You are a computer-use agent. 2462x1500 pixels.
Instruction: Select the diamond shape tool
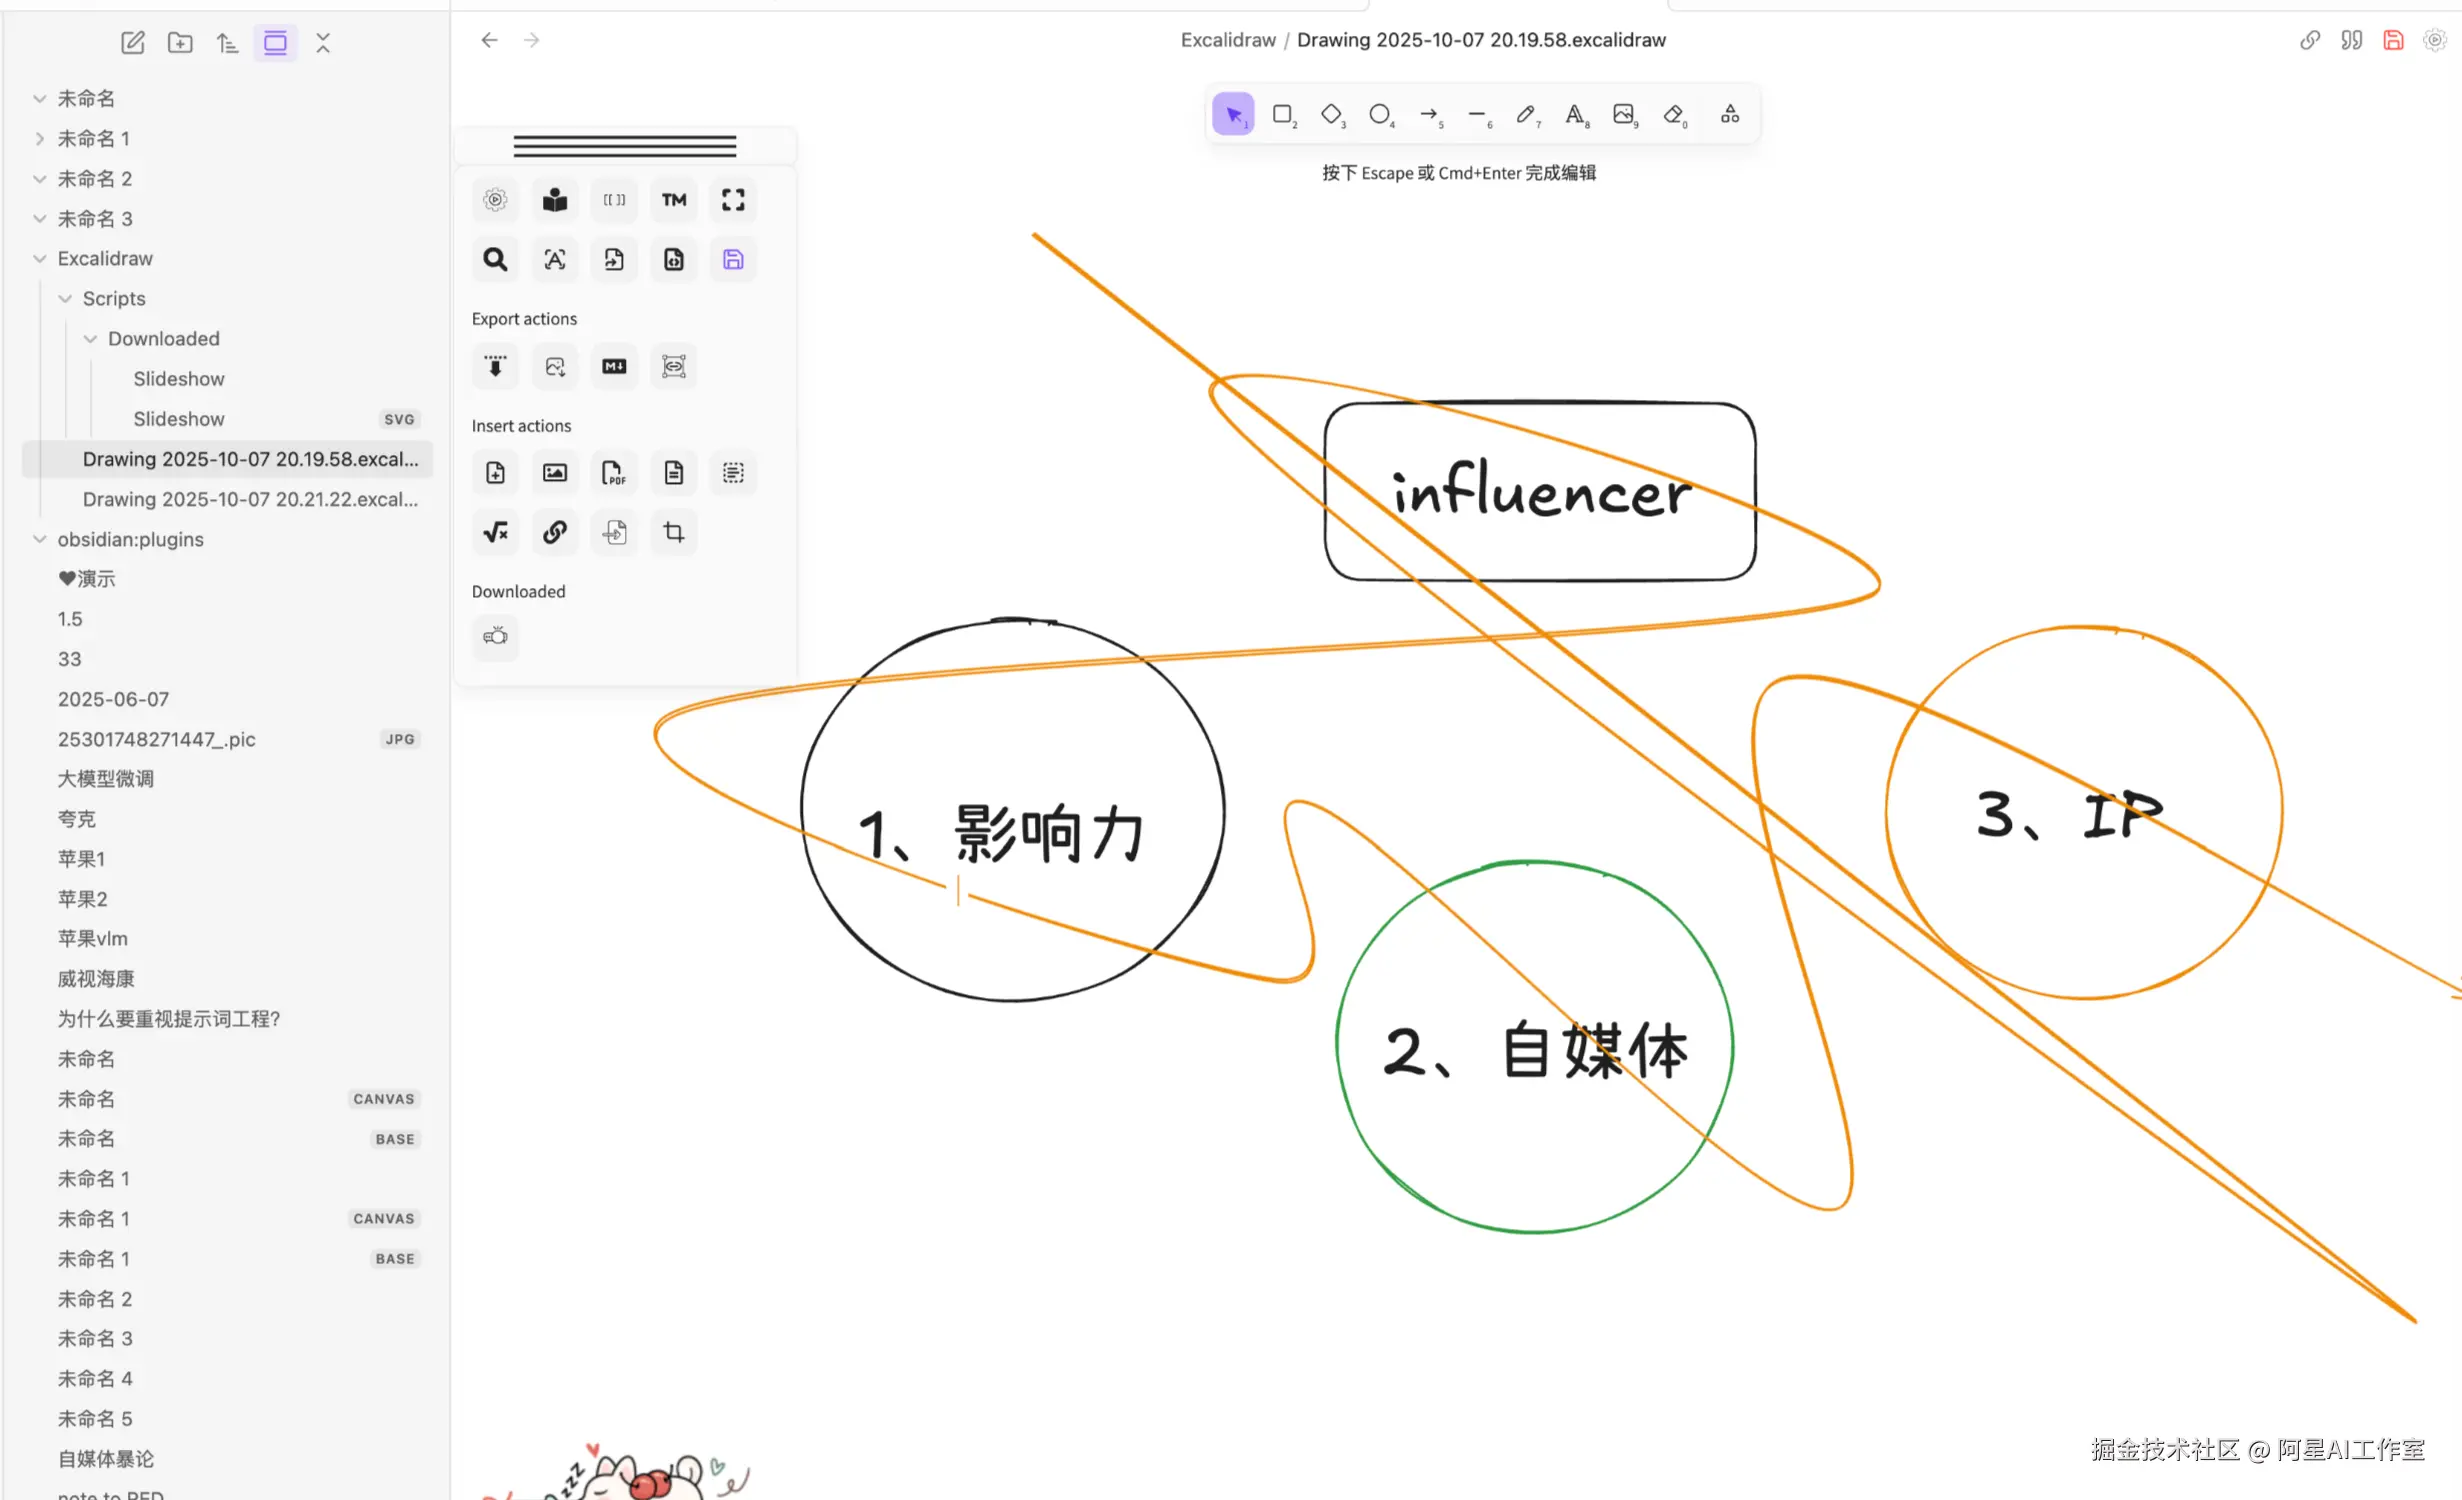click(x=1331, y=114)
